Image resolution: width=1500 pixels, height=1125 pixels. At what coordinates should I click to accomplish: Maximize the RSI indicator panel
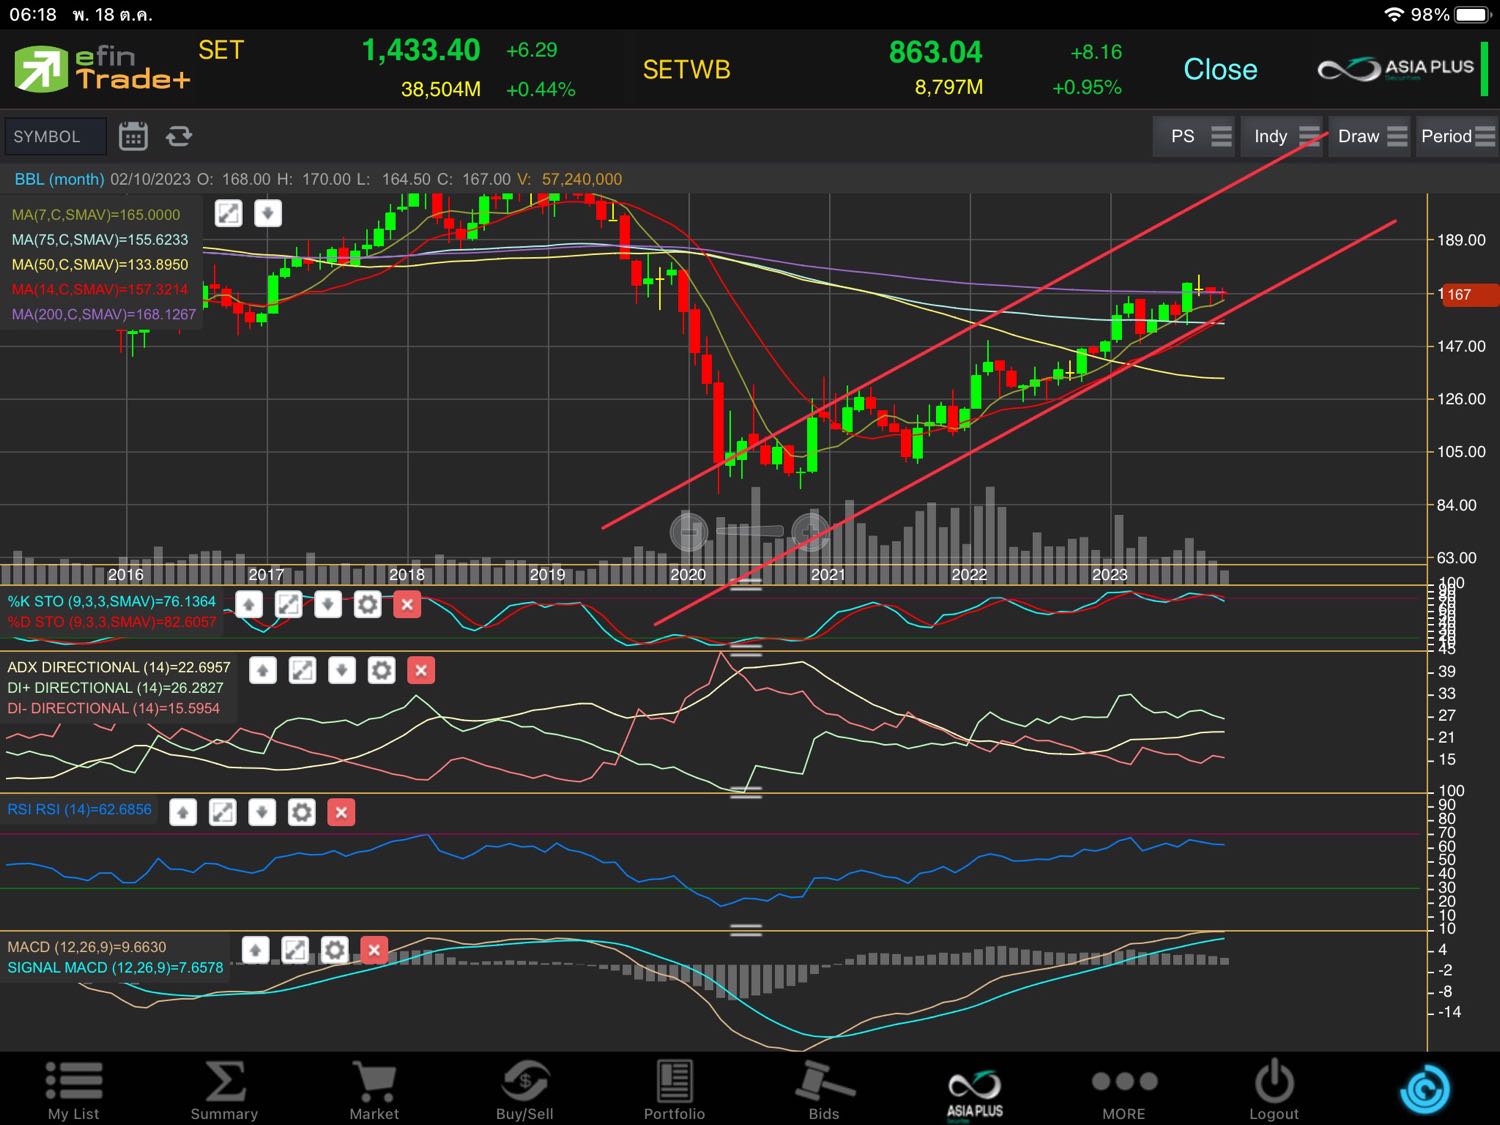click(222, 812)
